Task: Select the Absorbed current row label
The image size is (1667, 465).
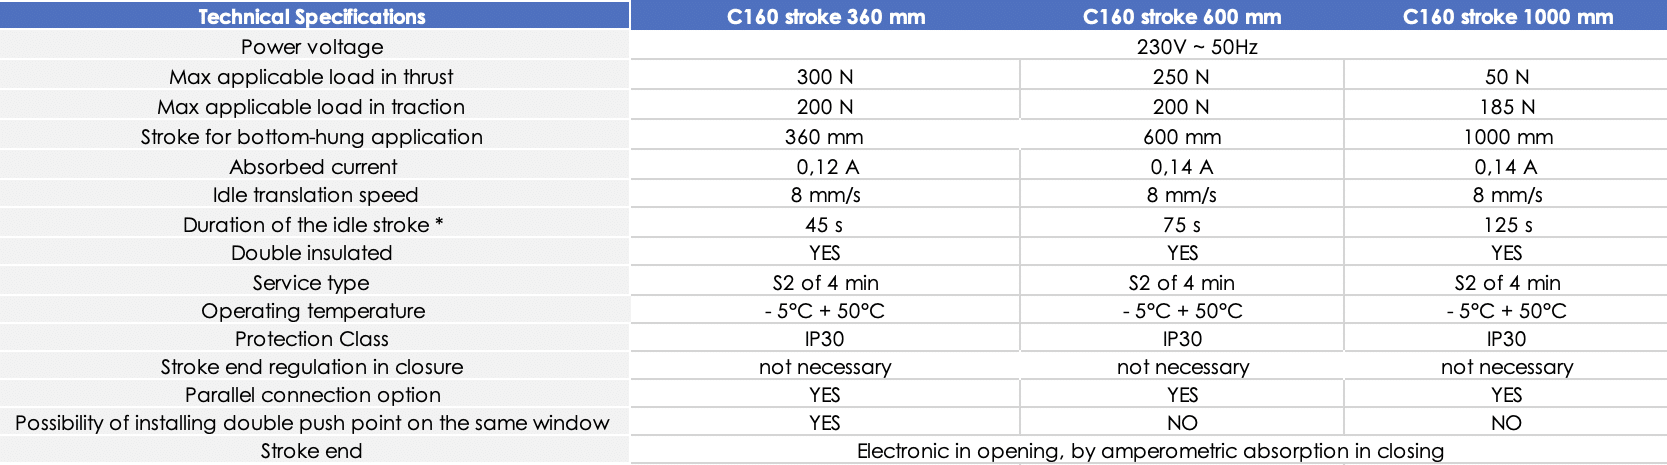Action: pos(313,167)
